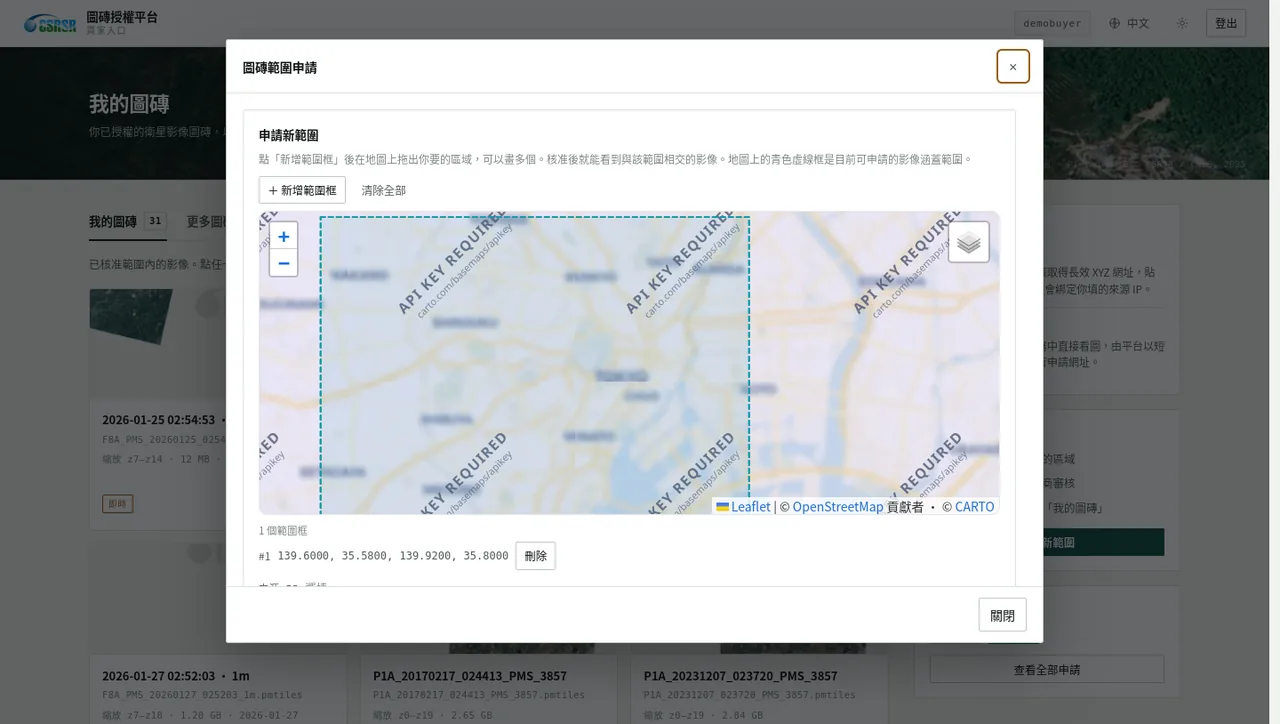The width and height of the screenshot is (1280, 724).
Task: Click the 2026-01-27 02:52:03 card title
Action: pos(176,675)
